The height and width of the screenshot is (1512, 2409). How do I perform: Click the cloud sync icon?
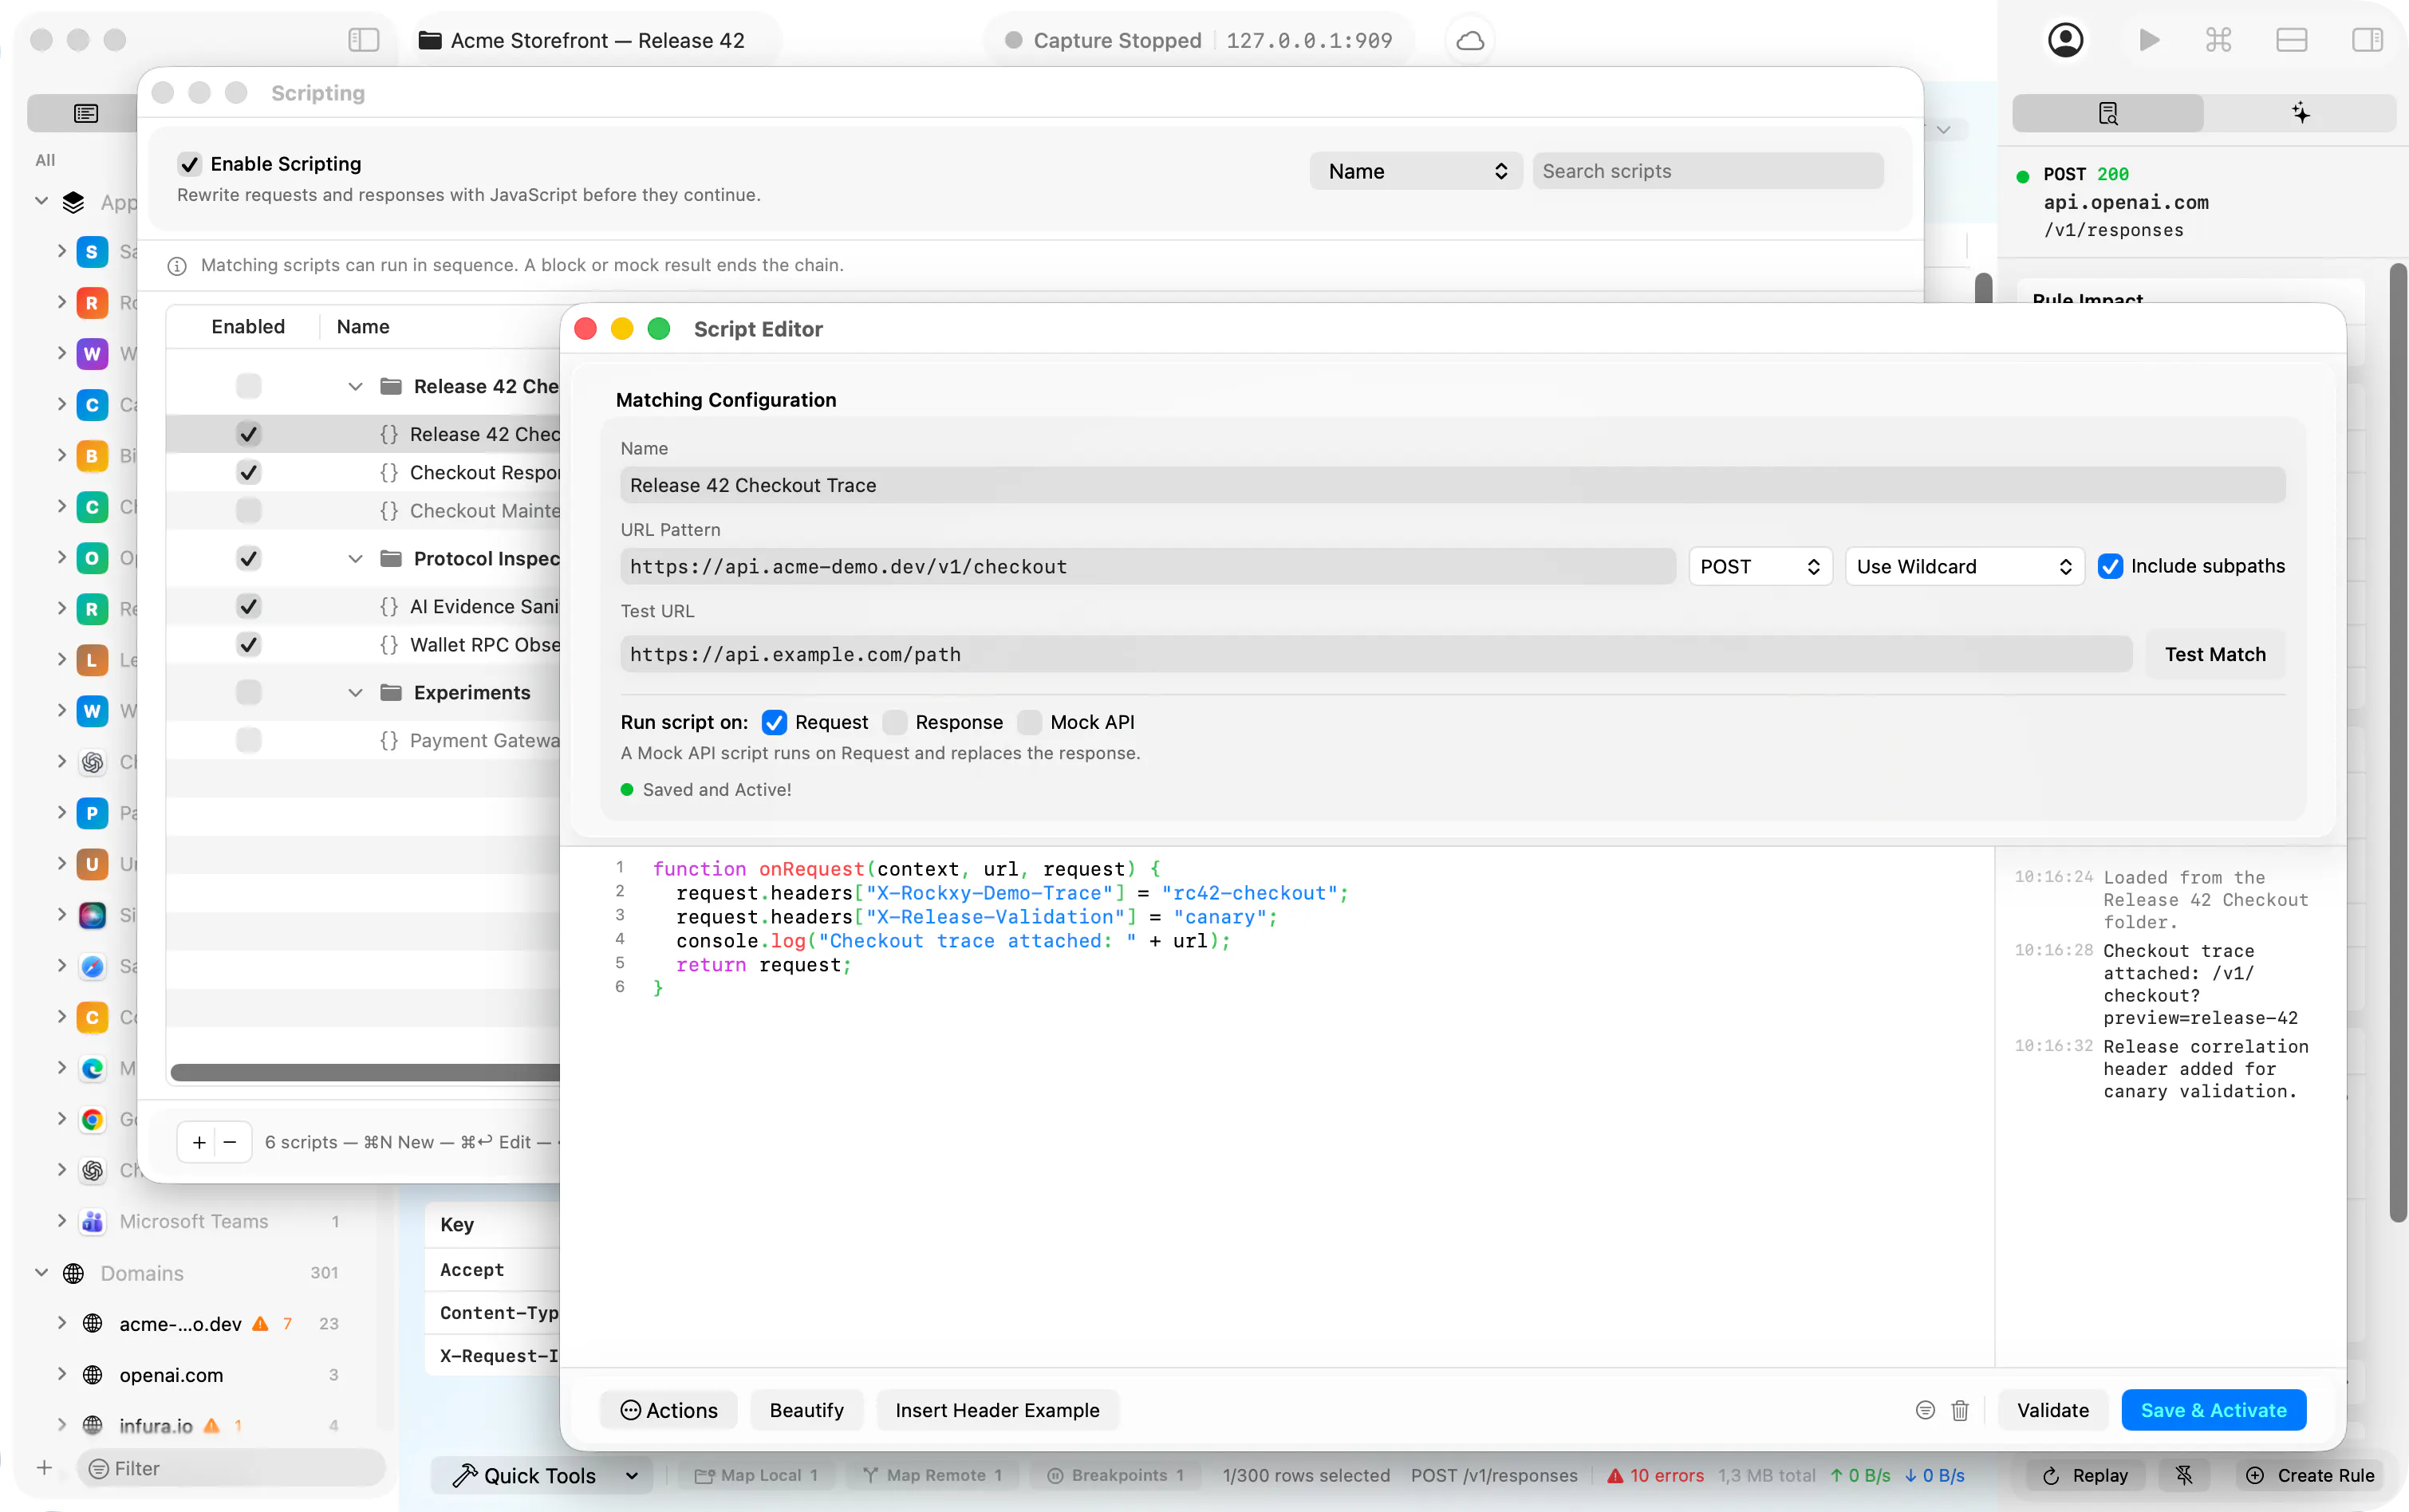coord(1470,40)
